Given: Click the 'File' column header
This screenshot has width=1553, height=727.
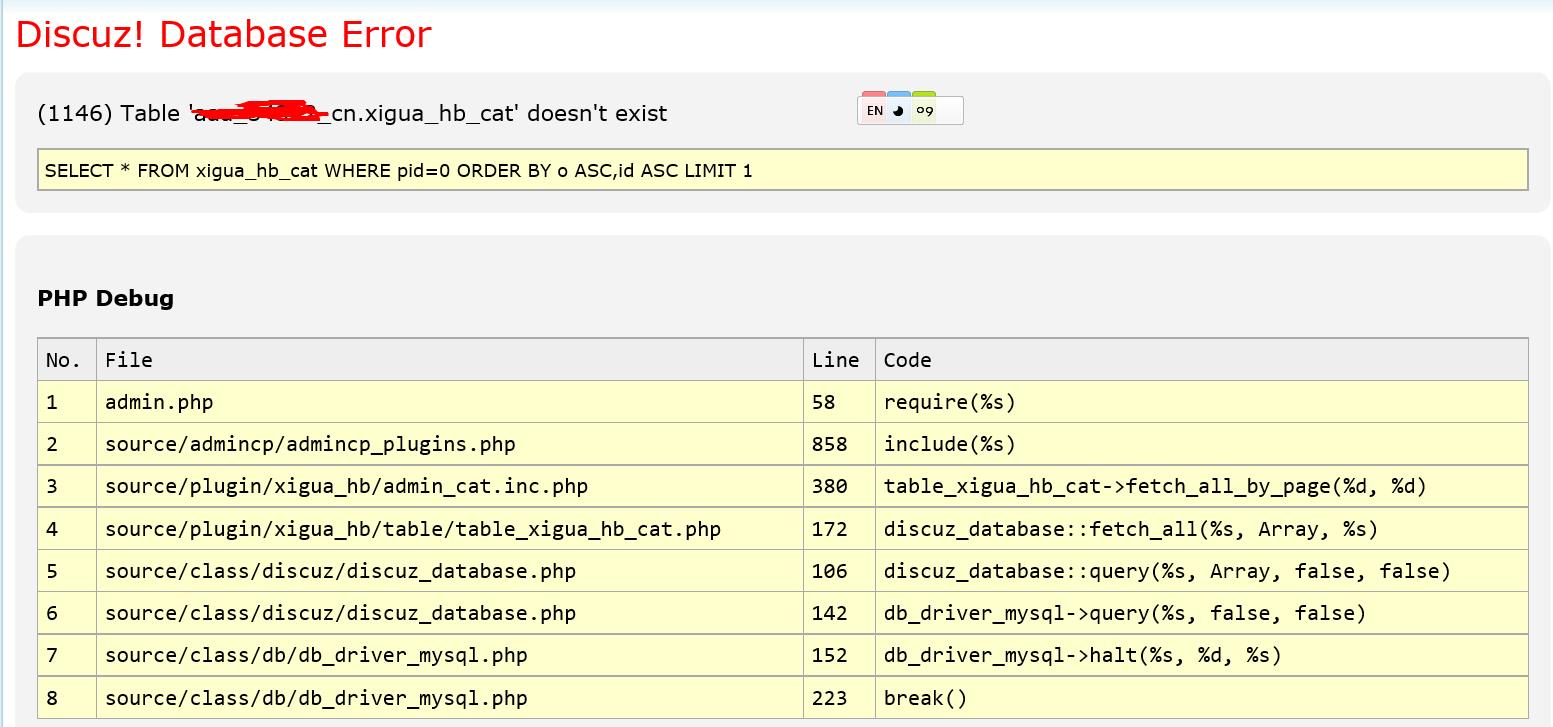Looking at the screenshot, I should 450,360.
